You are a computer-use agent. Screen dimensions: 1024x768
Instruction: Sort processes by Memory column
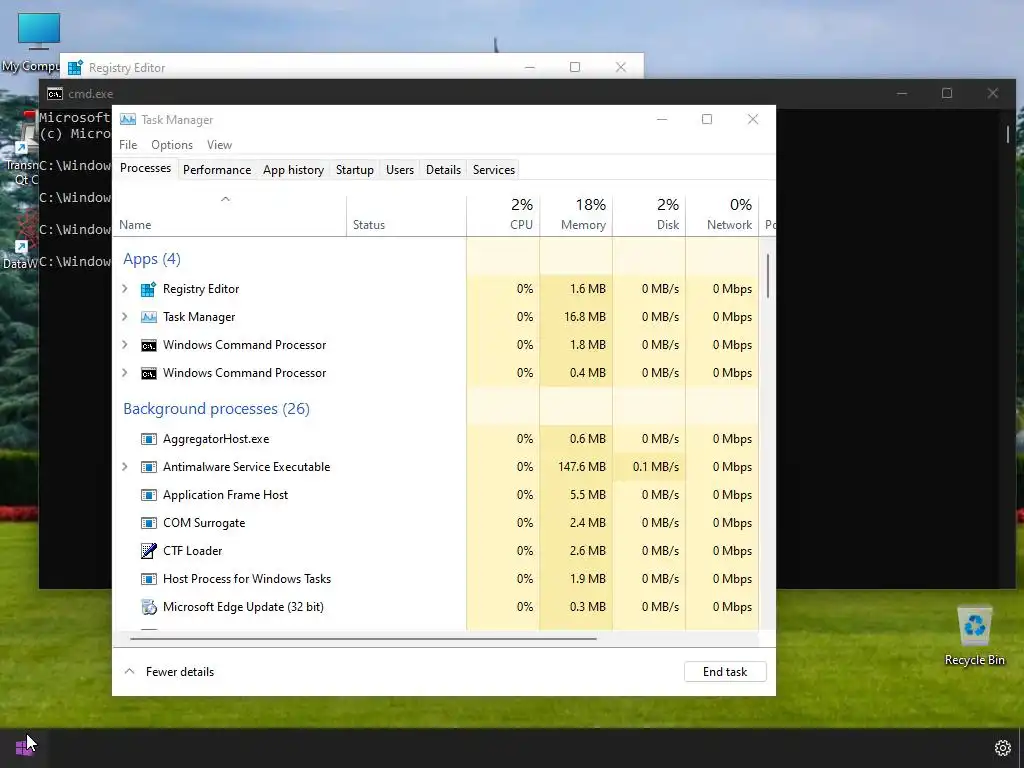point(576,216)
